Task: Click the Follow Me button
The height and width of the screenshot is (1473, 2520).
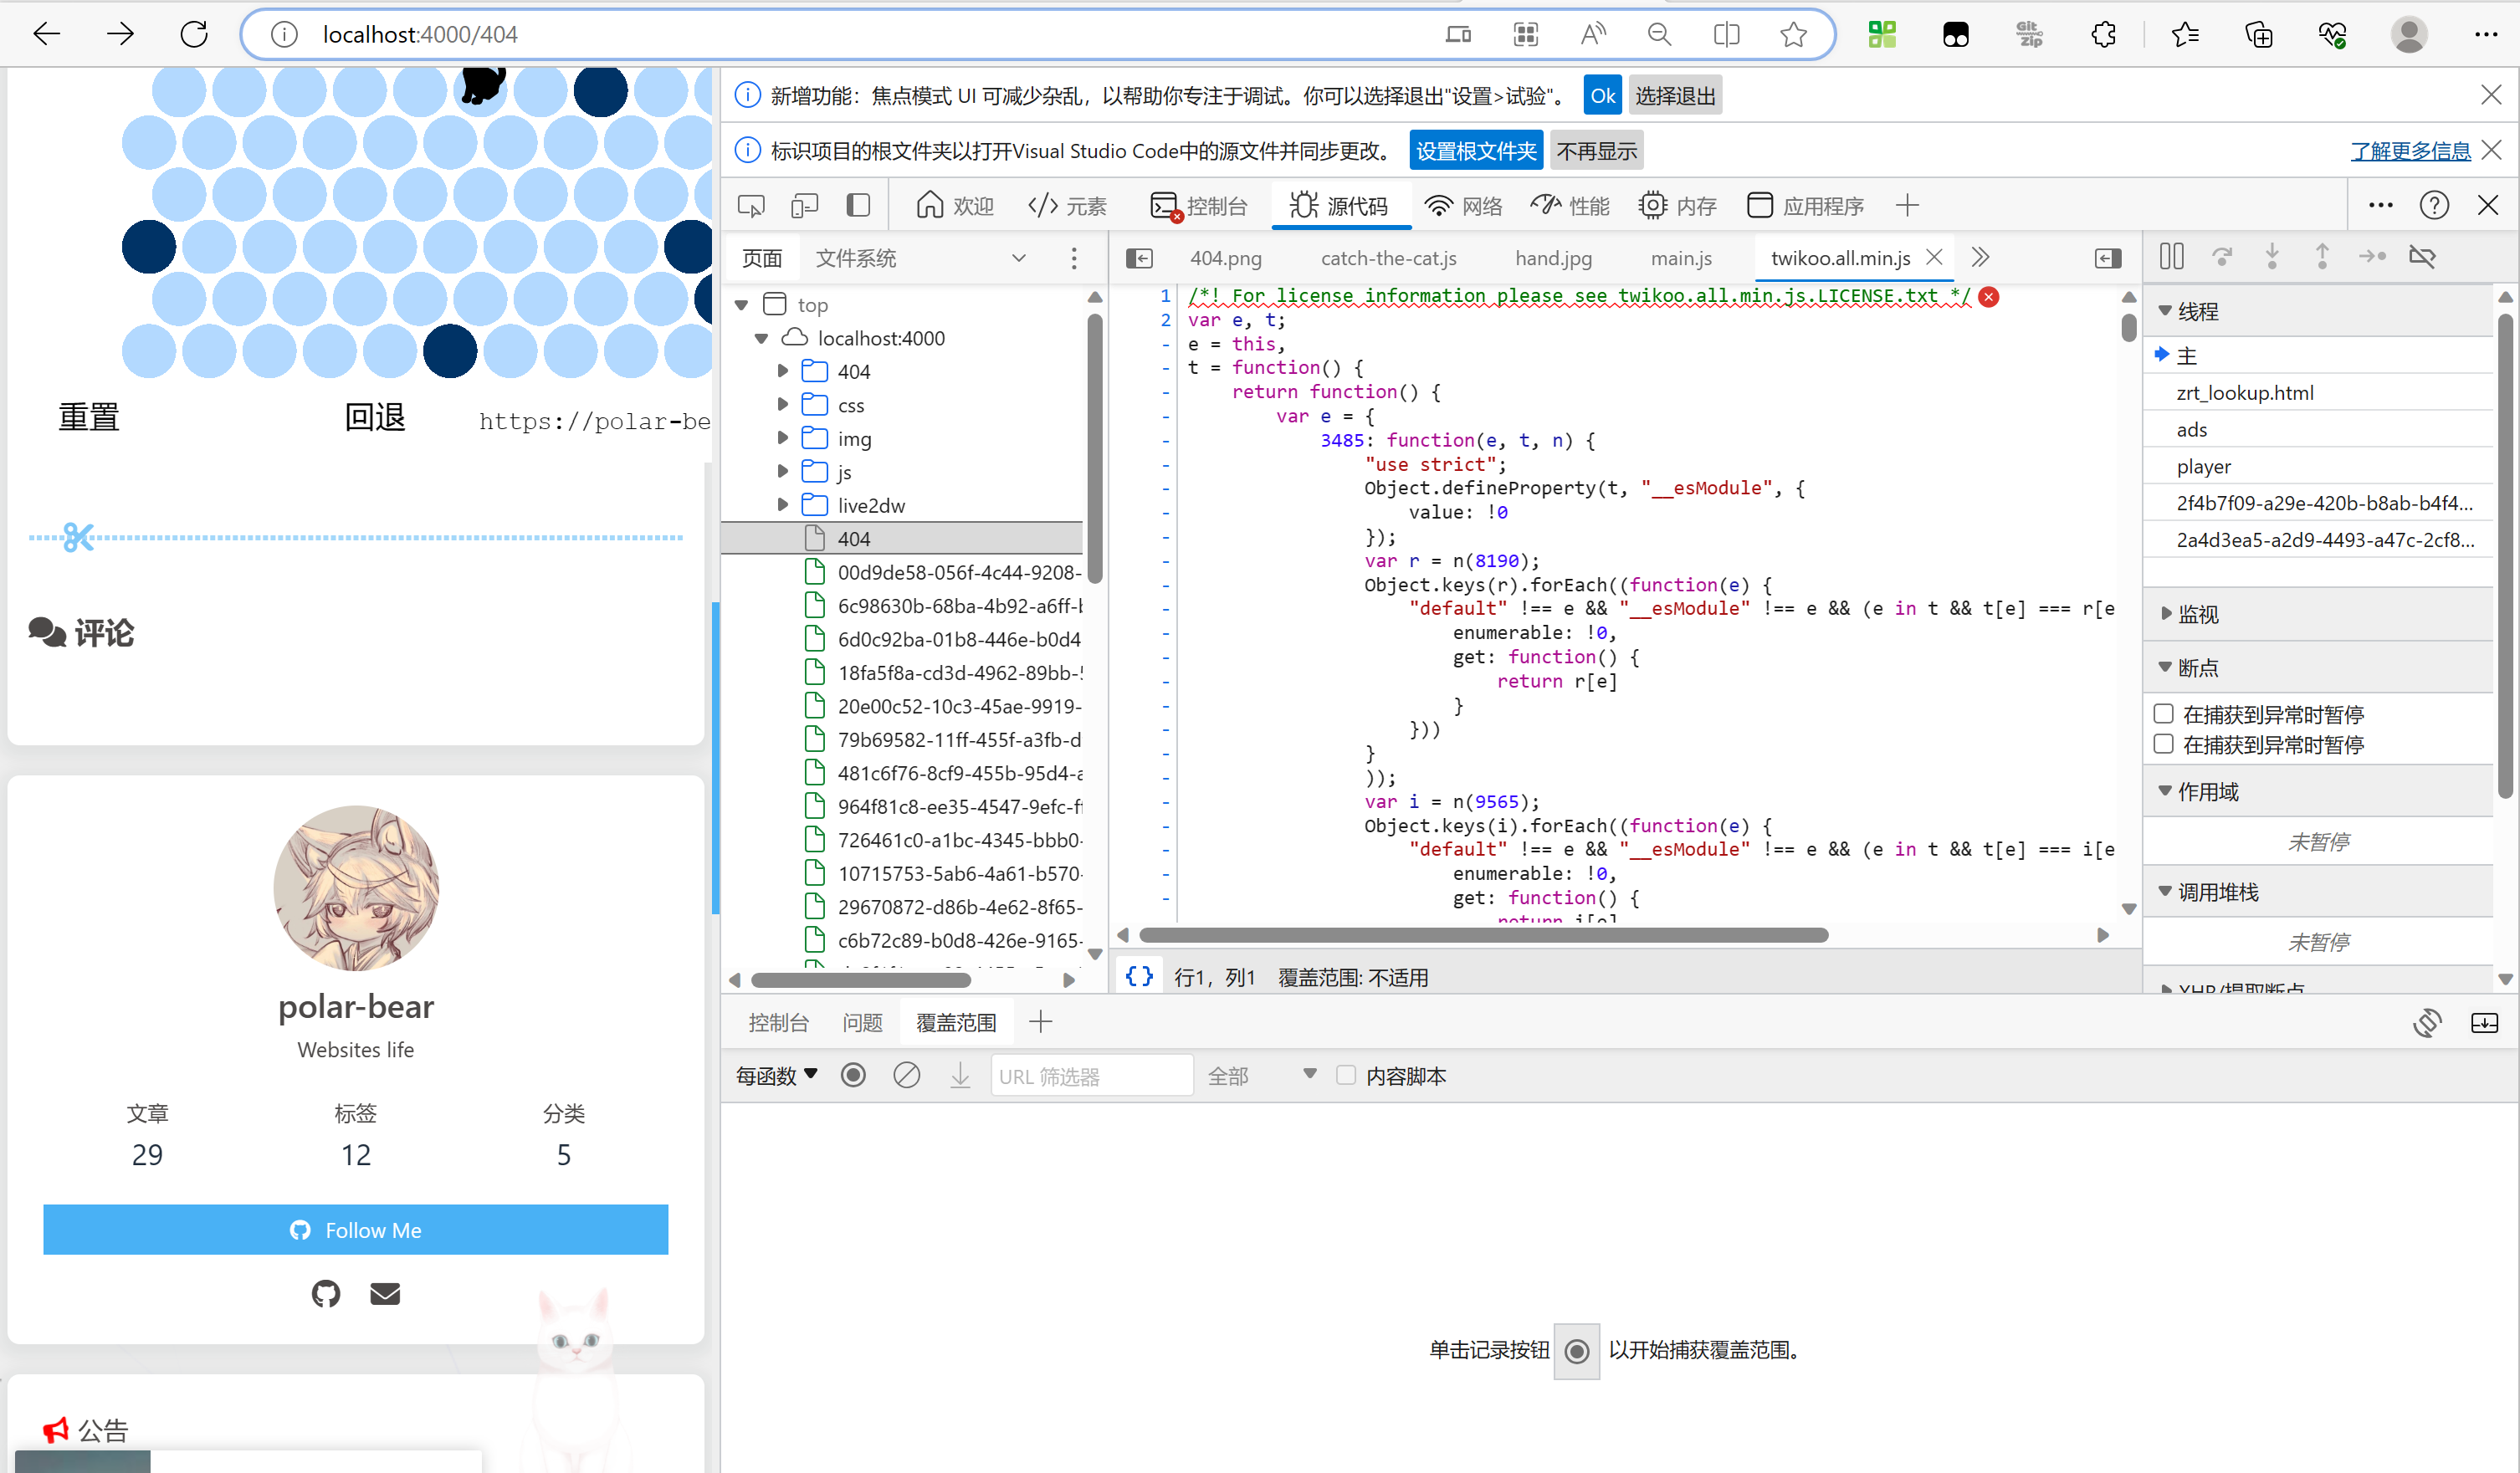Action: click(355, 1229)
